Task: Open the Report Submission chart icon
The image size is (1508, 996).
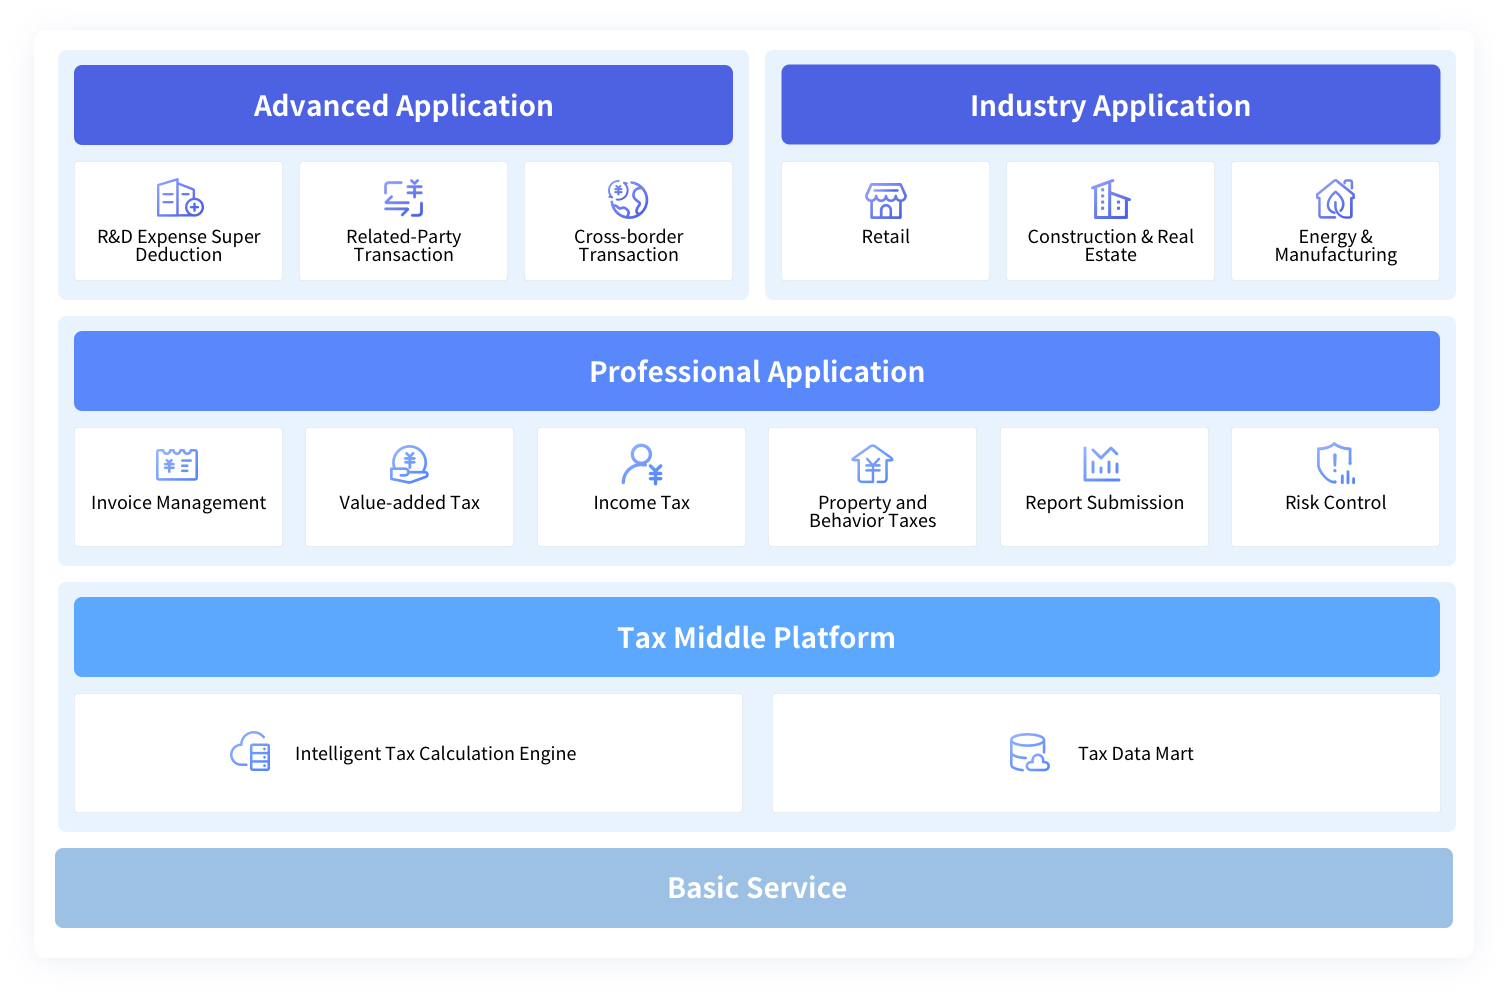Action: tap(1102, 464)
